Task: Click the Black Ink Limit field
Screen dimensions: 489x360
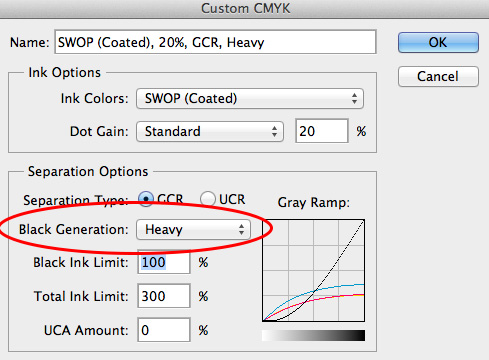Action: 164,262
